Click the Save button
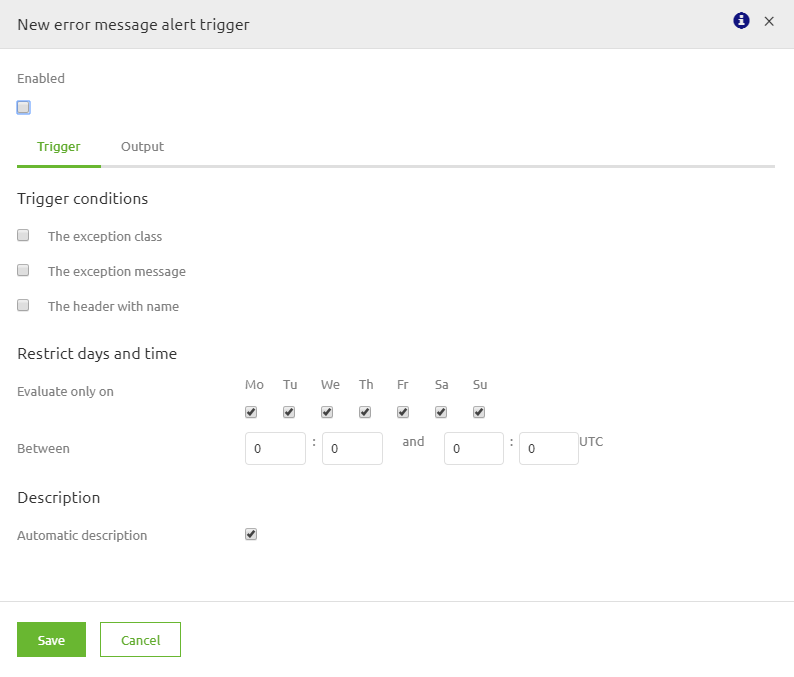 pyautogui.click(x=51, y=640)
